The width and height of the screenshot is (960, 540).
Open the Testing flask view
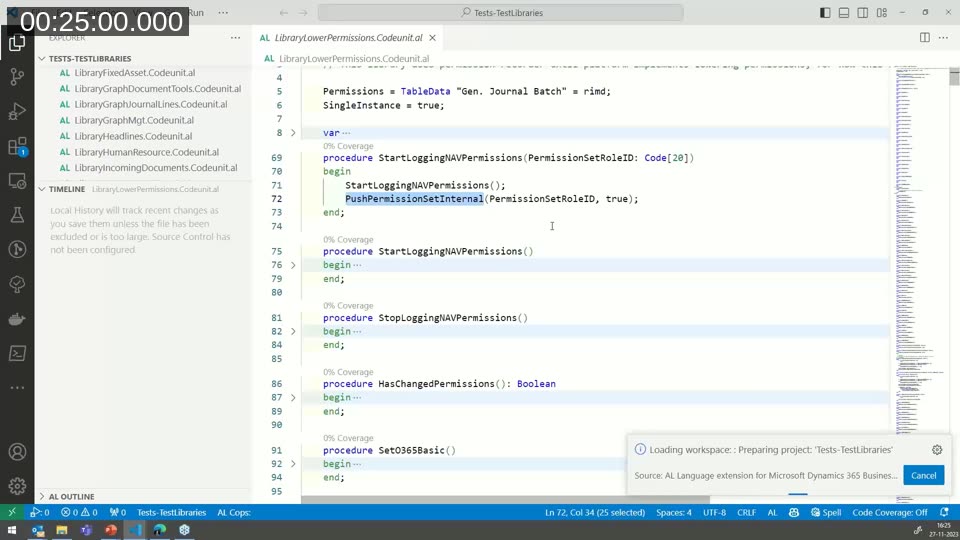coord(17,215)
